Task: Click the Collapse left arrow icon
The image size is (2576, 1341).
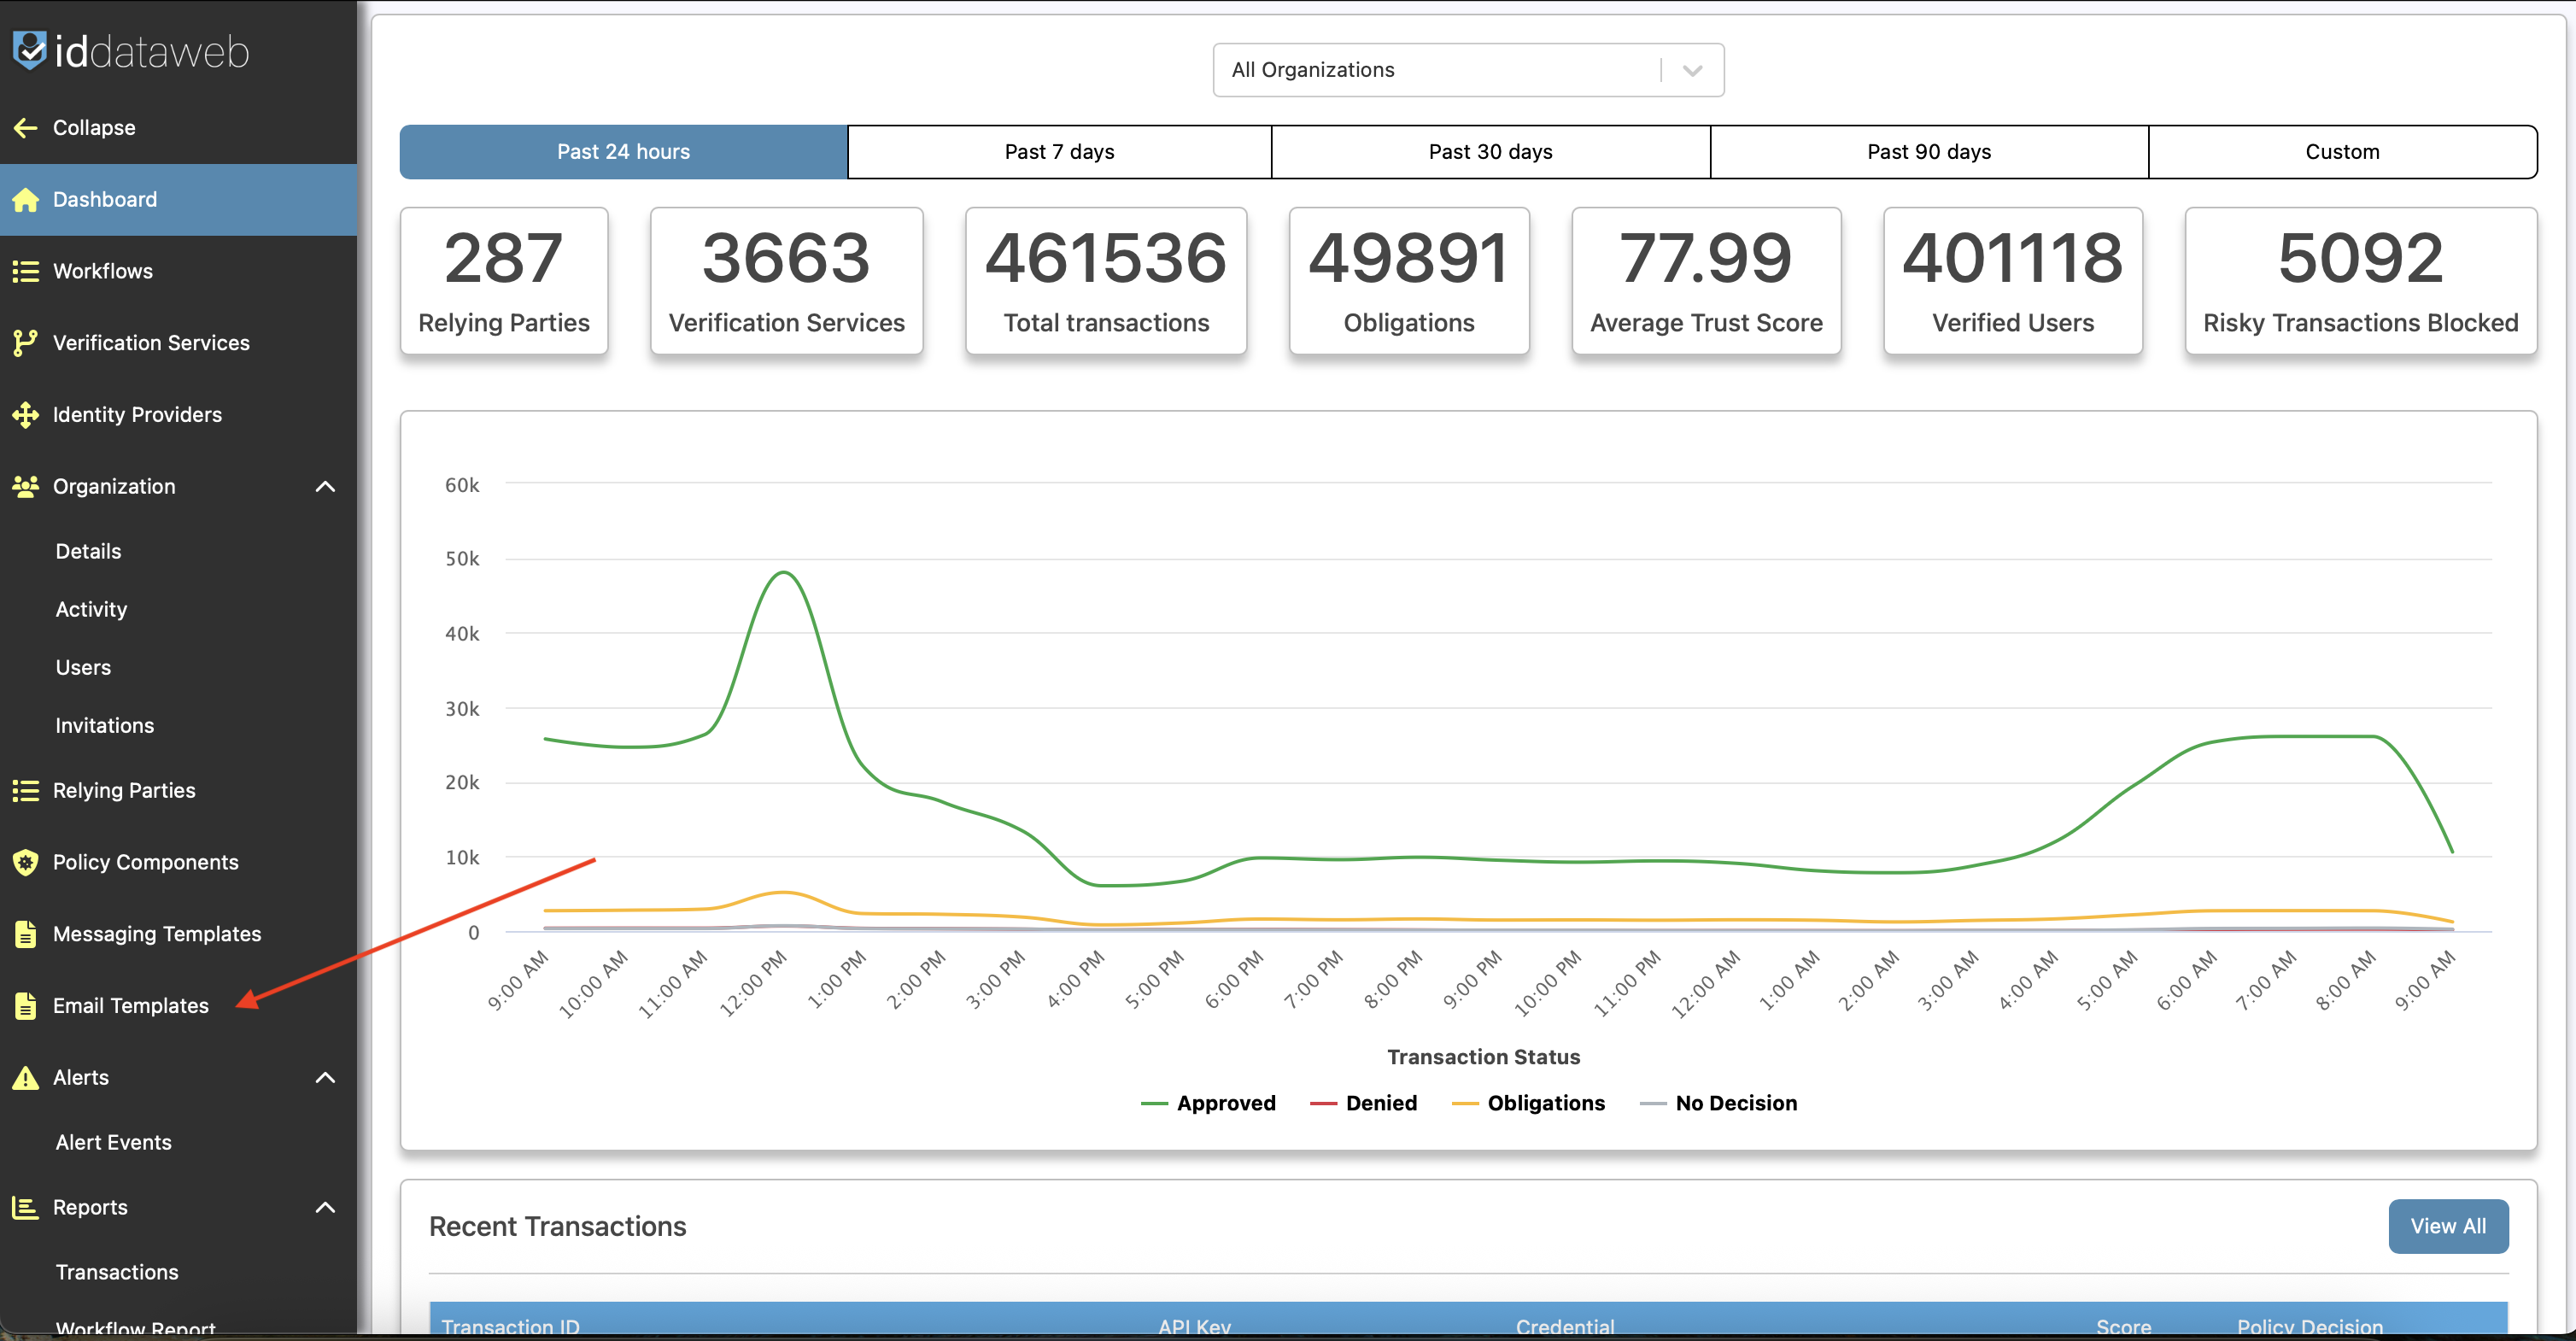Action: coord(26,128)
